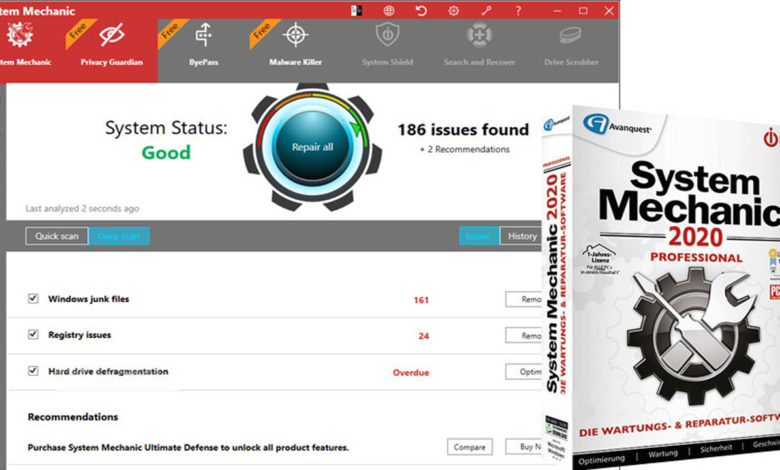780x470 pixels.
Task: Click the undo/restore arrow icon in title bar
Action: [421, 10]
